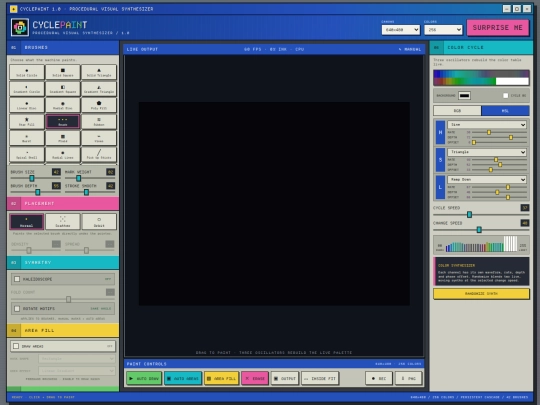Click the Manual label in Live Output header
The height and width of the screenshot is (405, 540).
point(410,49)
